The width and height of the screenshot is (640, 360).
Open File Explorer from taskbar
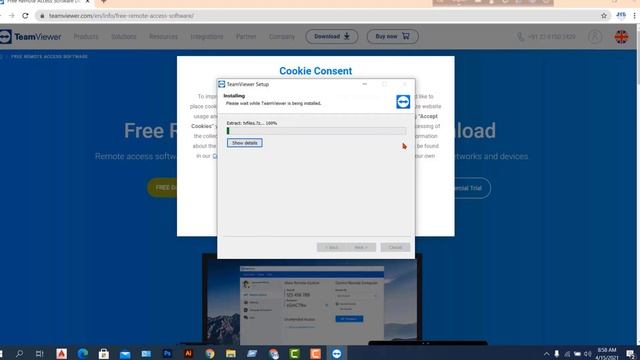pos(231,353)
